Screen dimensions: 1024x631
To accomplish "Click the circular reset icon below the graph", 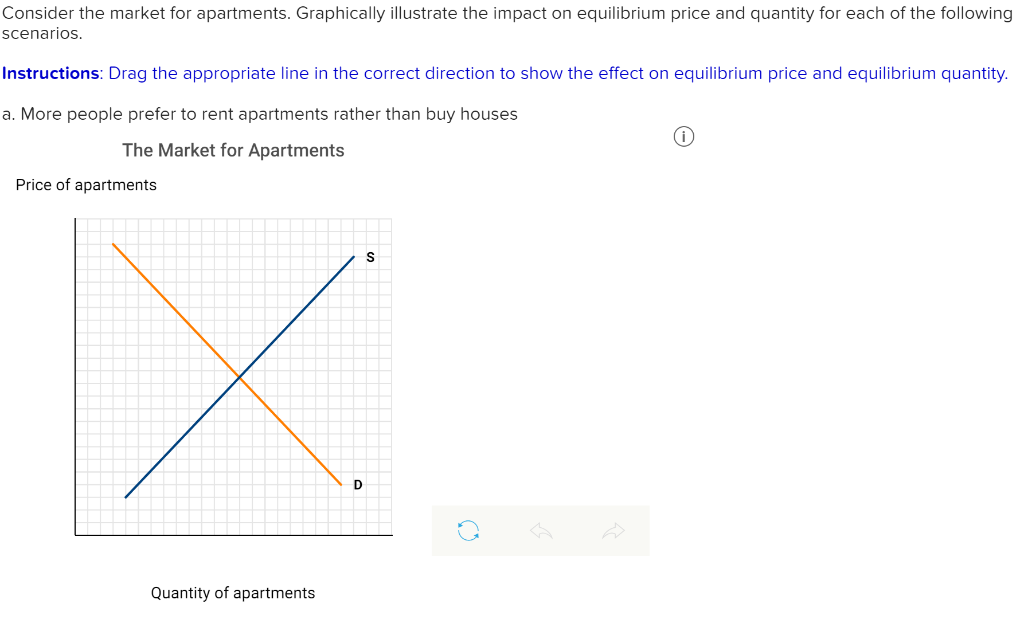I will 467,530.
